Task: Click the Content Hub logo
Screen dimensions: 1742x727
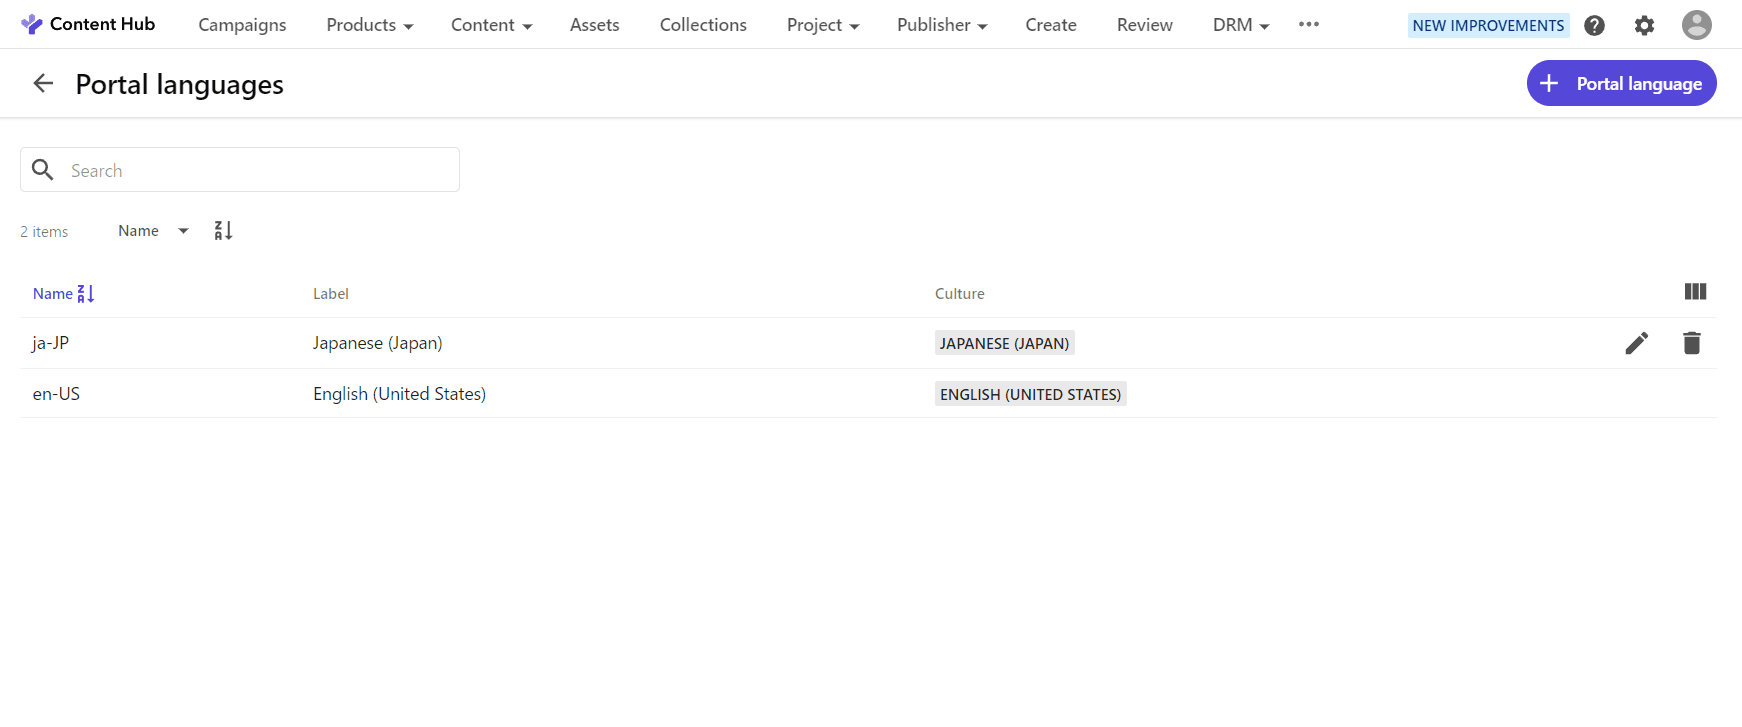Action: 88,24
